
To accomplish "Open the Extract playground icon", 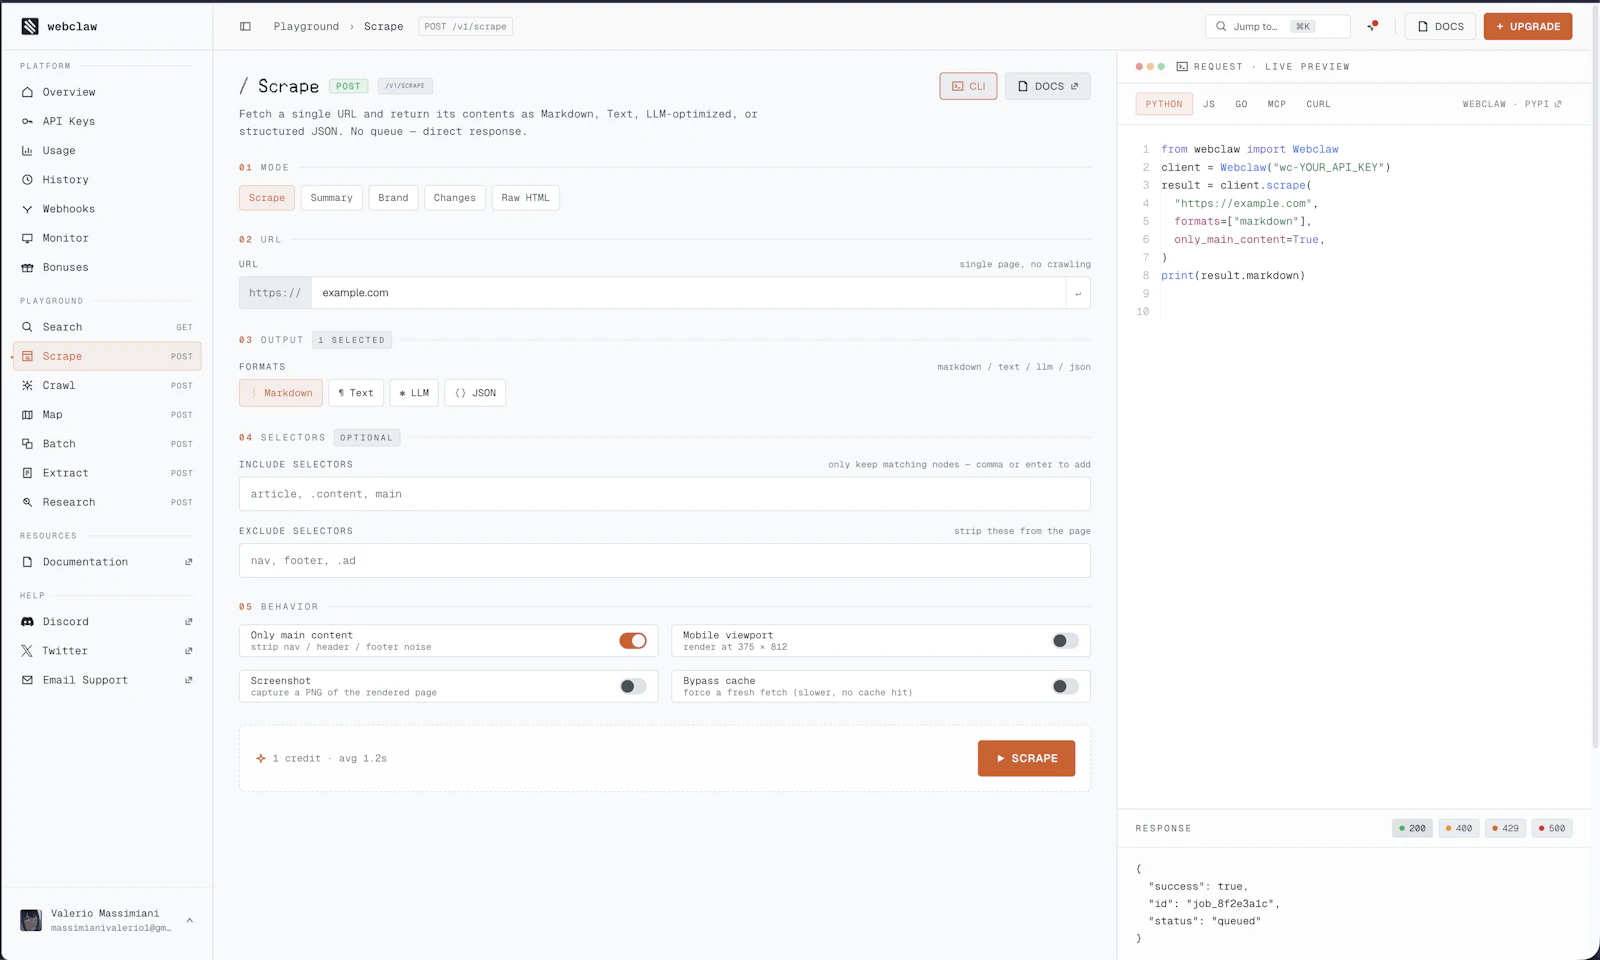I will (27, 473).
